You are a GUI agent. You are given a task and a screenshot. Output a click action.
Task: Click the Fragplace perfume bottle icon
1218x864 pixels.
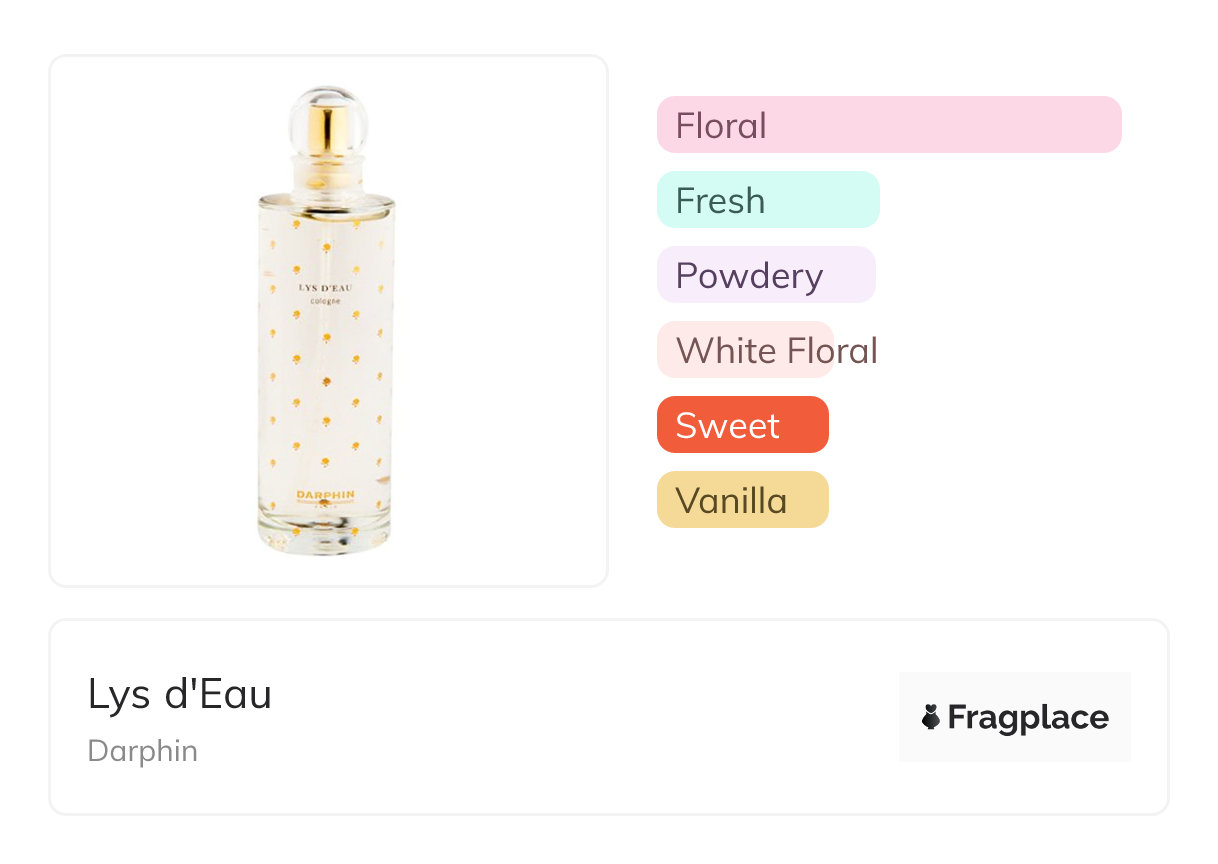point(931,717)
